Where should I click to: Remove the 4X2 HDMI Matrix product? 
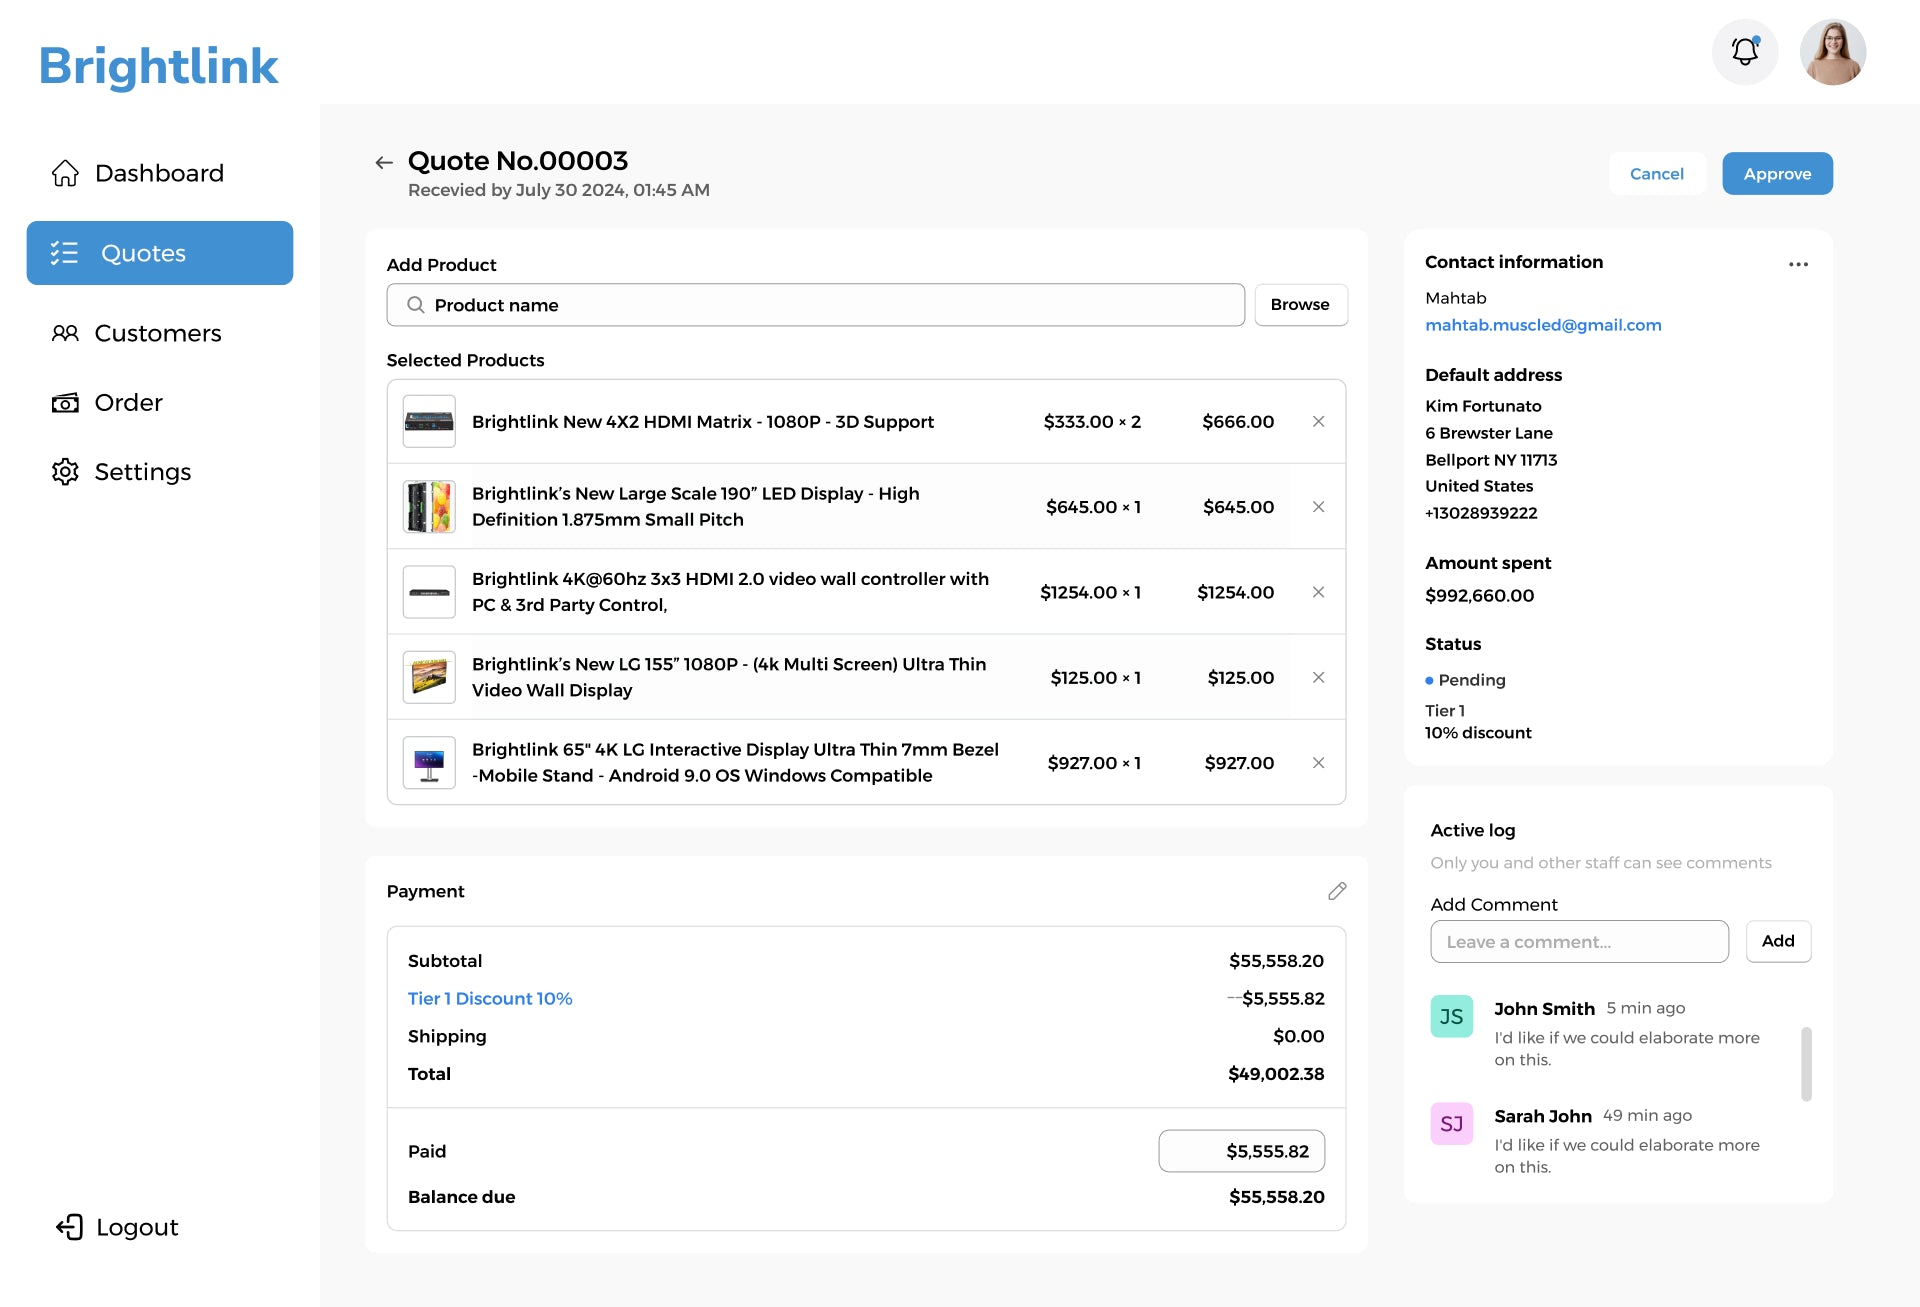pos(1318,422)
